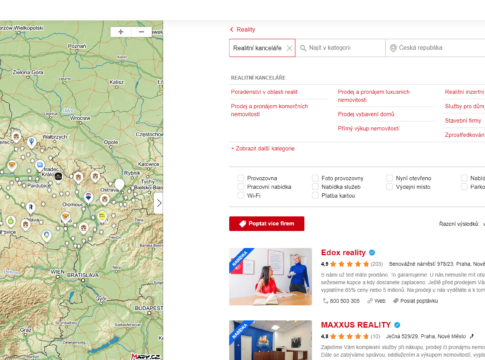Image resolution: width=485 pixels, height=360 pixels.
Task: Expand the map panel with the arrow
Action: coord(159,203)
